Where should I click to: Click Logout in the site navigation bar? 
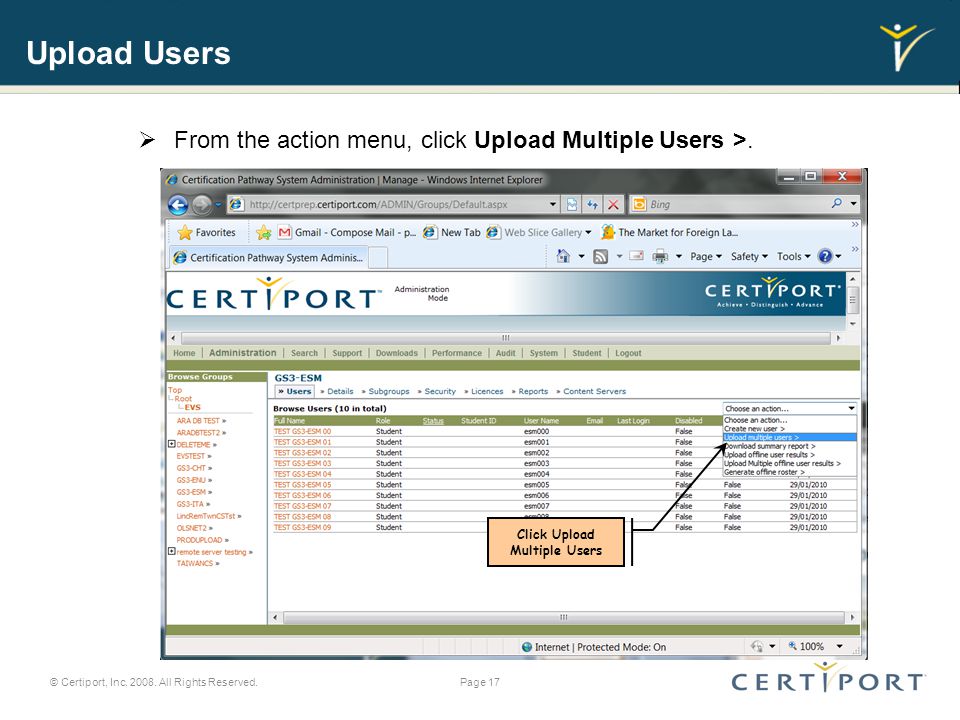628,353
